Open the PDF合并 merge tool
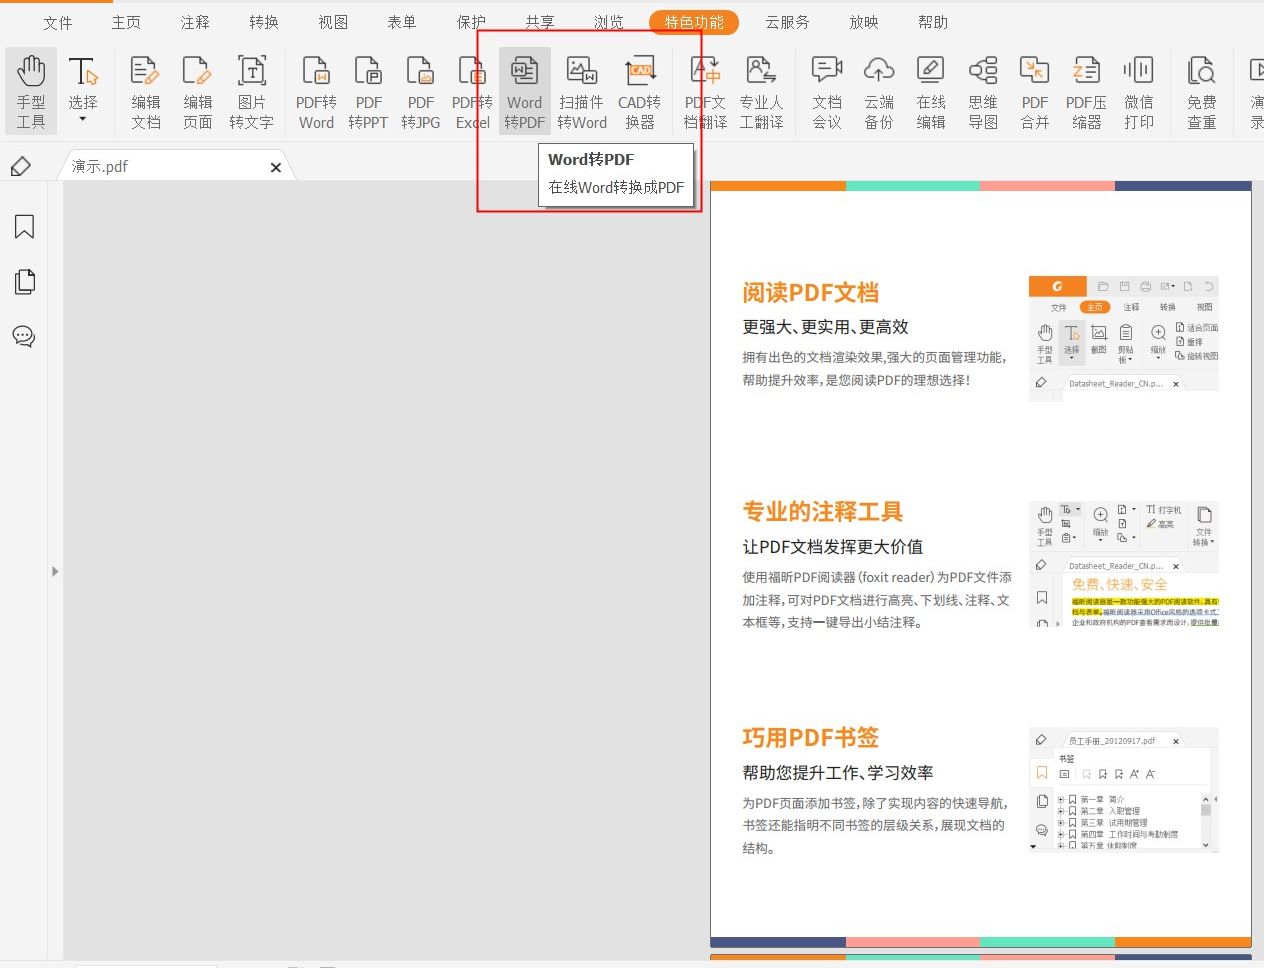This screenshot has width=1264, height=968. pyautogui.click(x=1034, y=90)
